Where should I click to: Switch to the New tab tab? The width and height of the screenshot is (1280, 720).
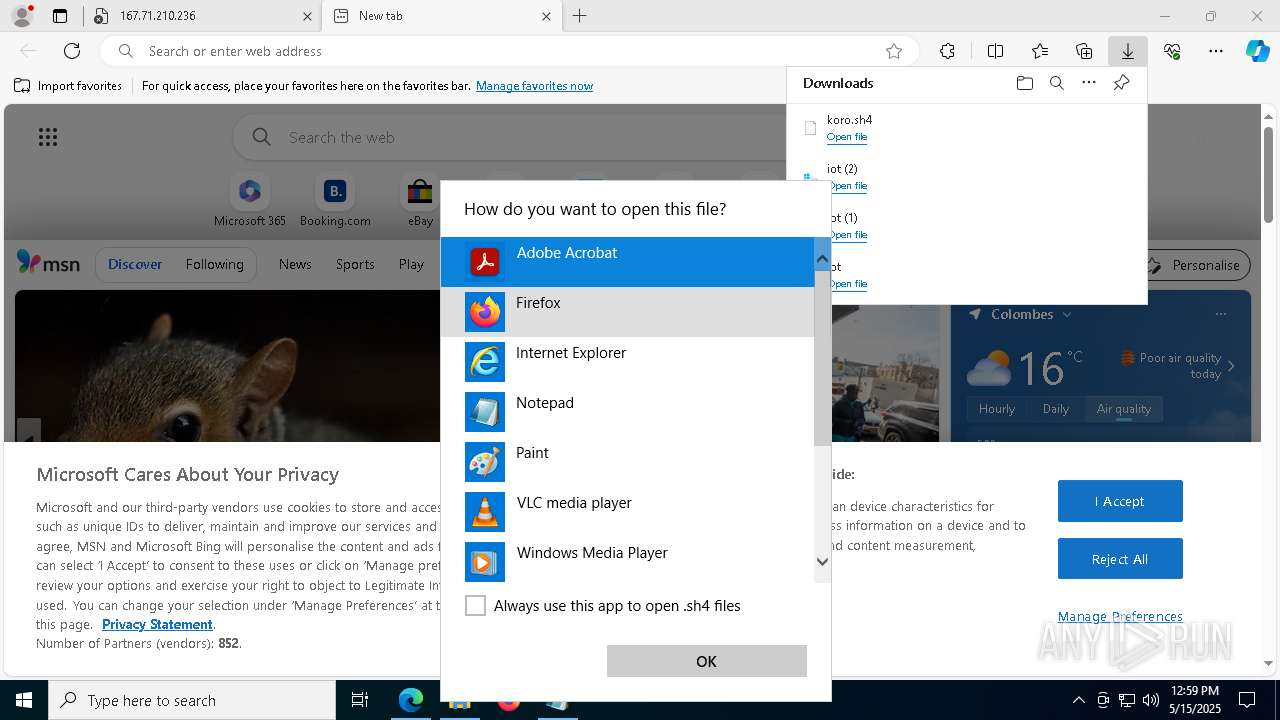[441, 16]
